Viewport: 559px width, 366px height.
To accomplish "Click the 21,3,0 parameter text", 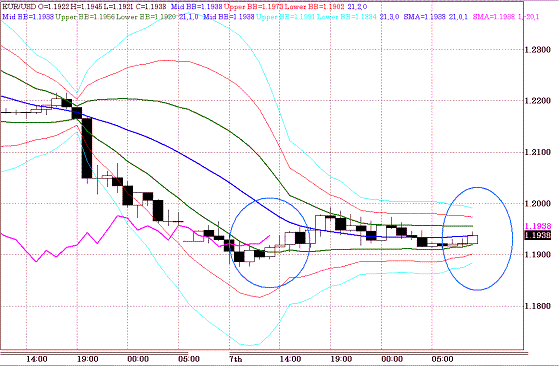I will (389, 17).
